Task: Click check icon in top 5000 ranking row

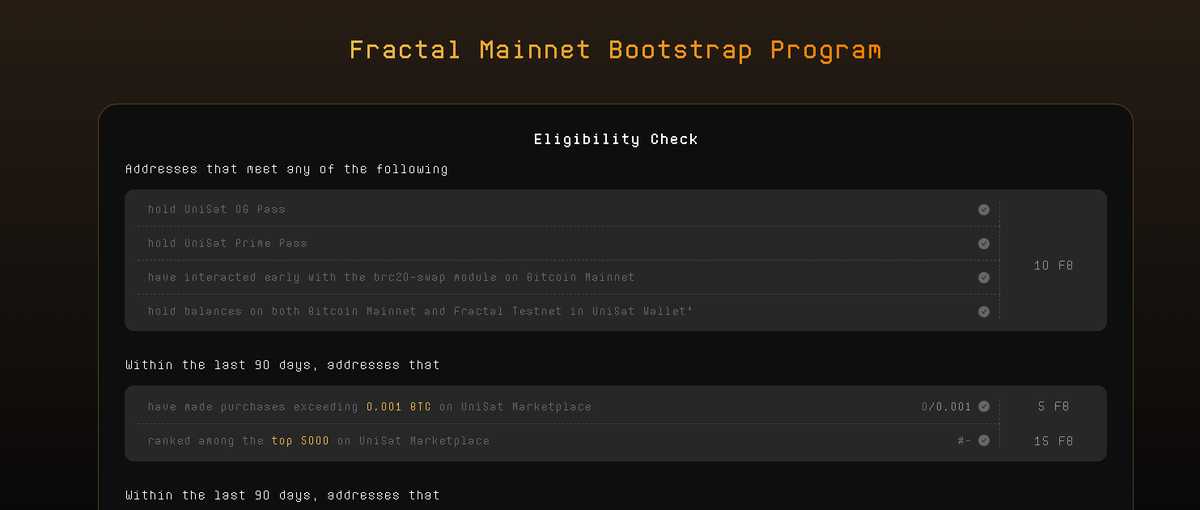Action: 984,440
